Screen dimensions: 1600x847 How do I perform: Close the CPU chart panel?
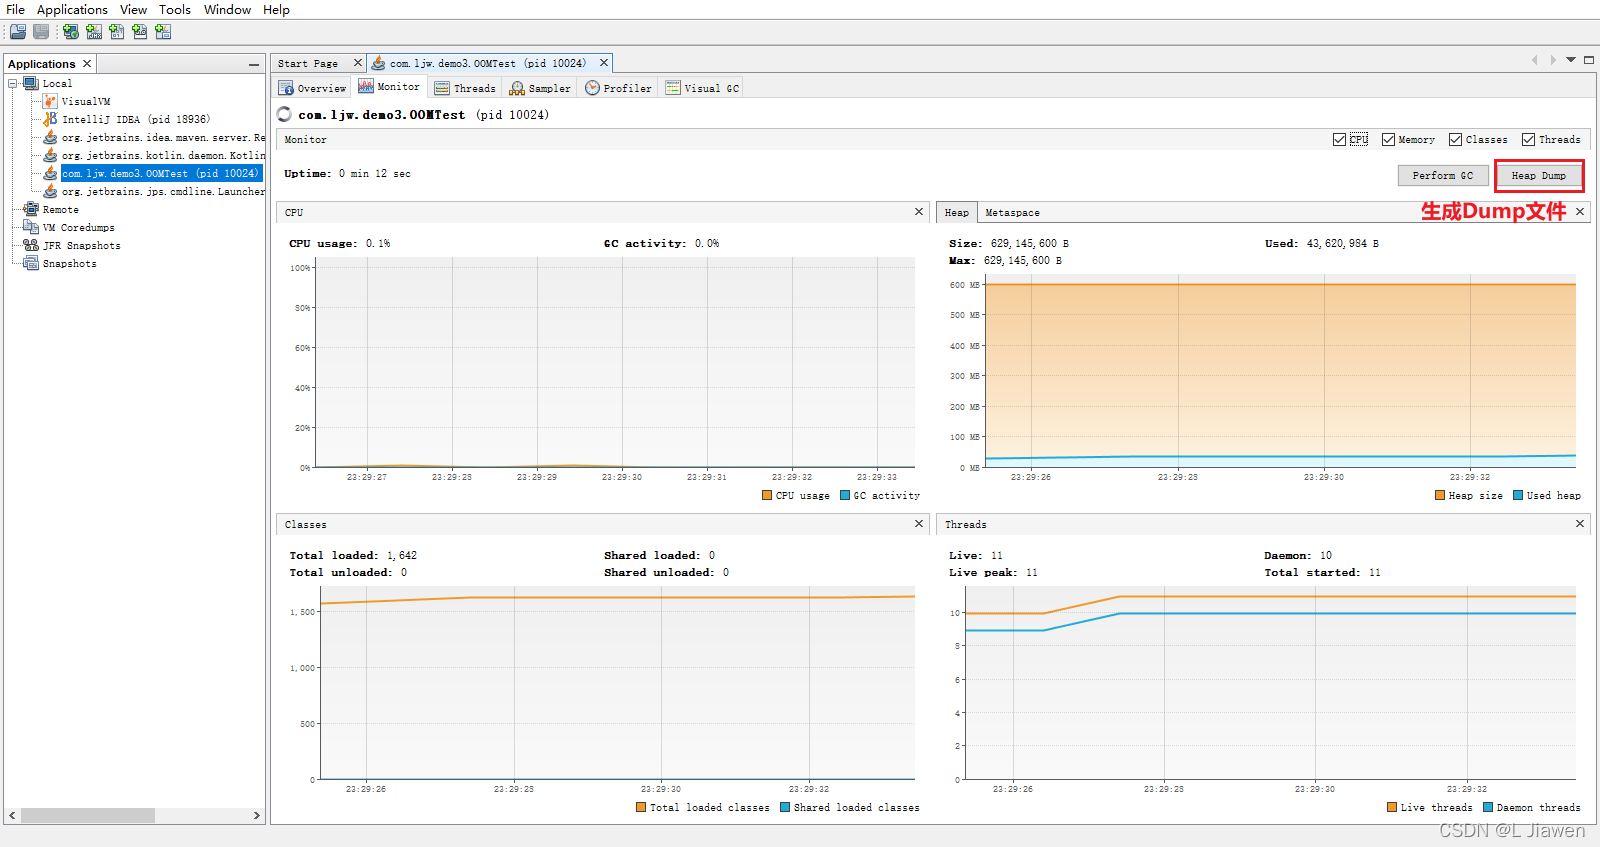tap(919, 212)
